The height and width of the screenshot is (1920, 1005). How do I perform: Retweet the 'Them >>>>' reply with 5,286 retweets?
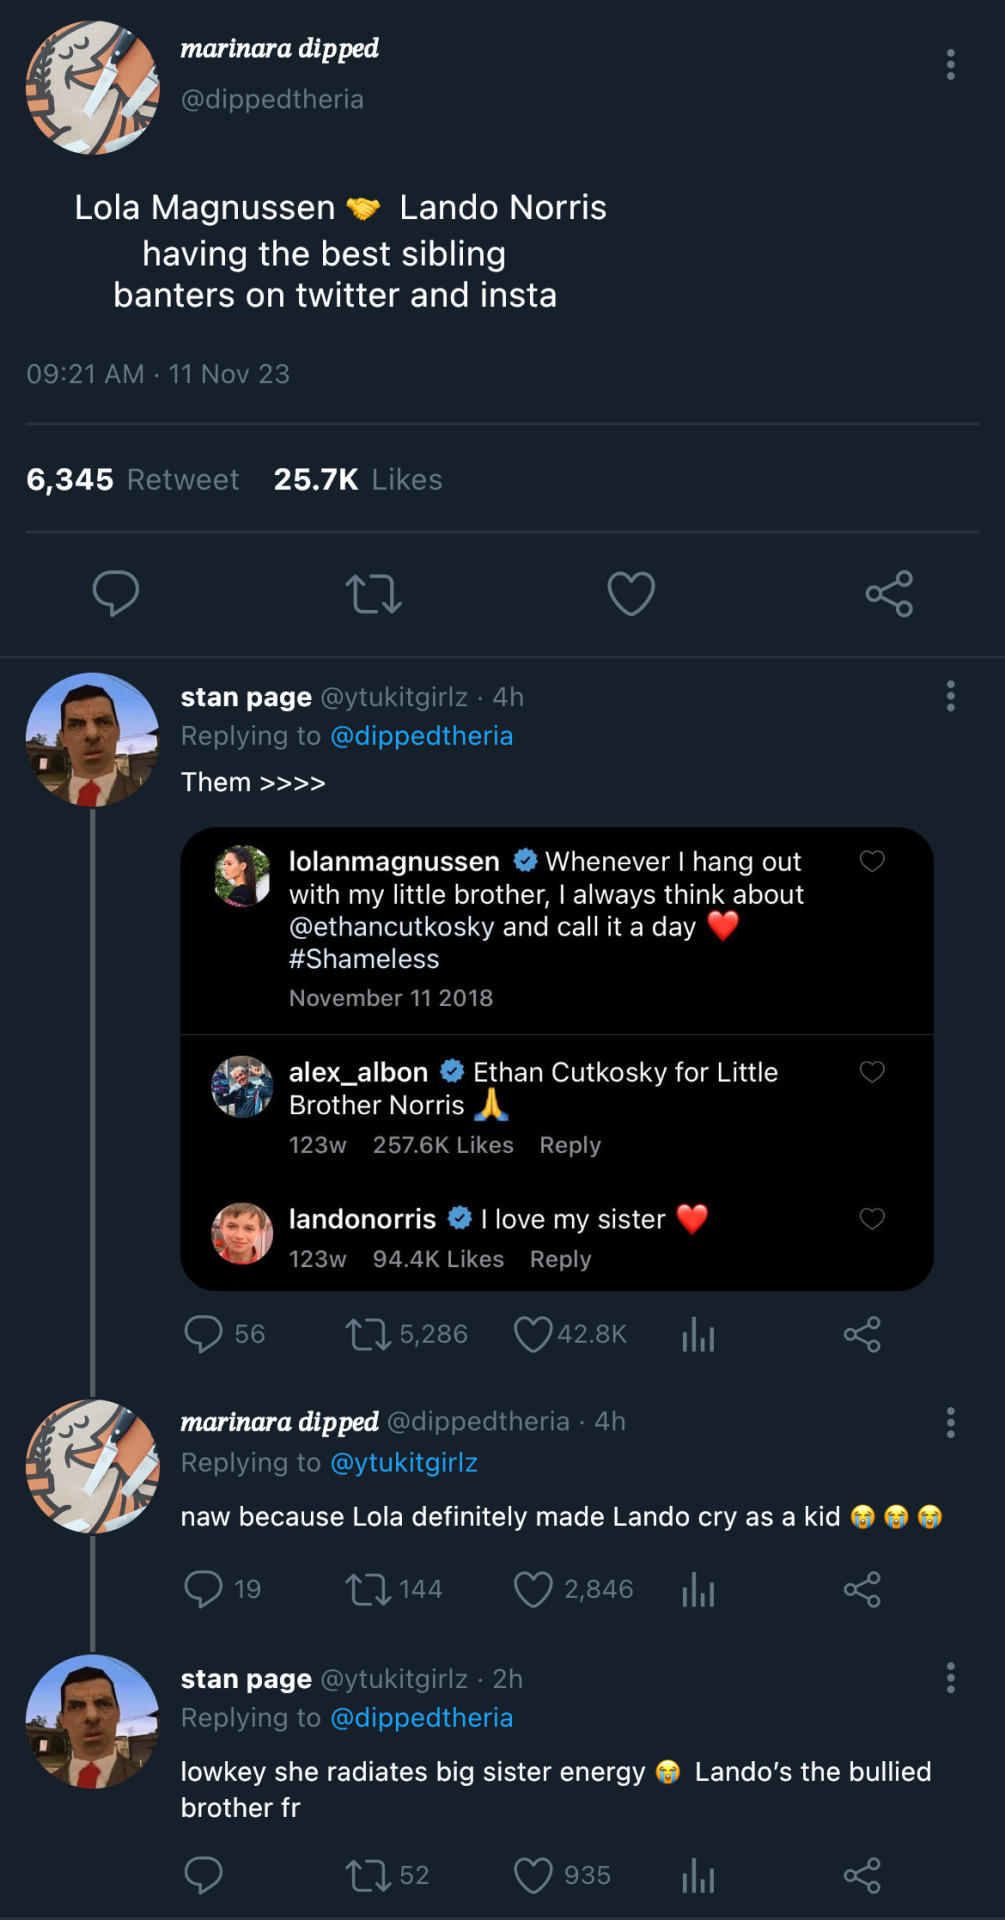pyautogui.click(x=368, y=1334)
